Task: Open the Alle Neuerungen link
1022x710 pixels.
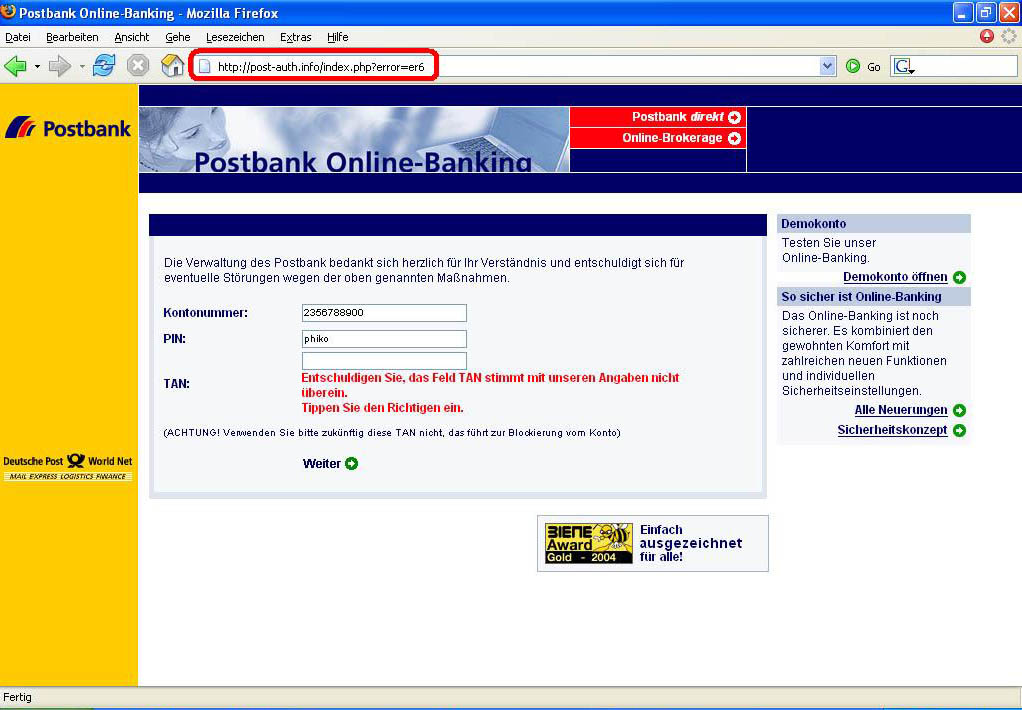Action: click(x=901, y=410)
